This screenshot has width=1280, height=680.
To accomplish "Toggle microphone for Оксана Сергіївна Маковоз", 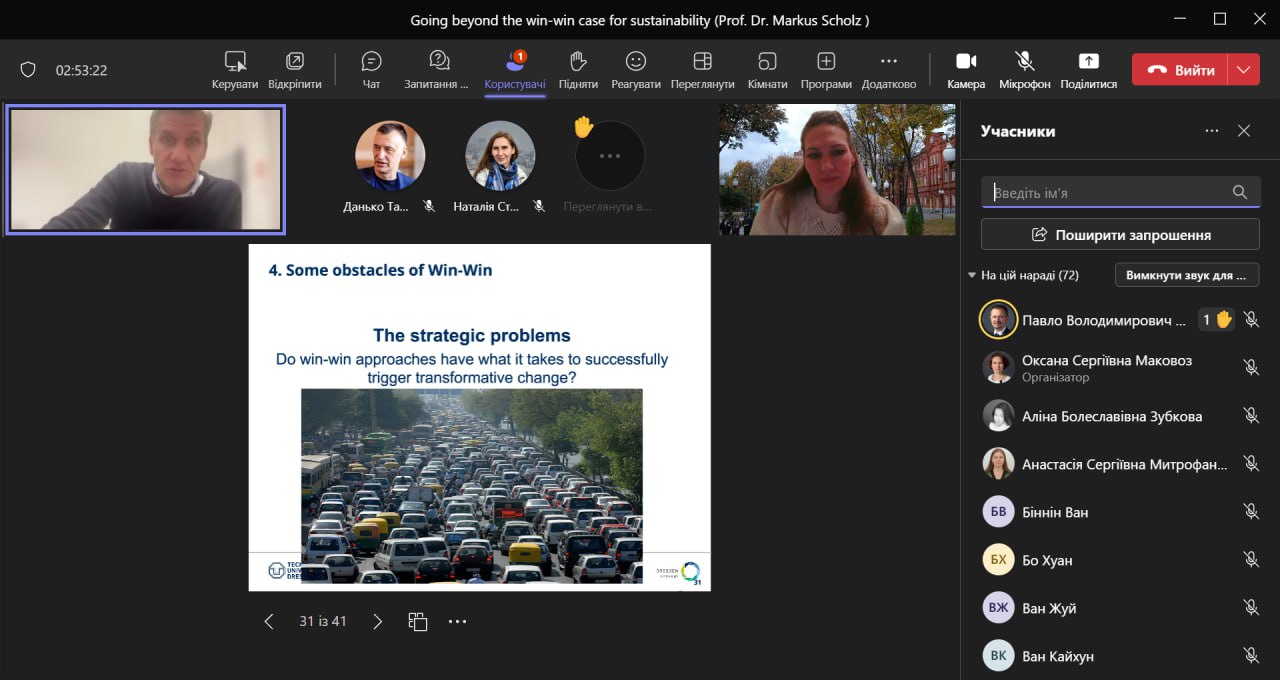I will tap(1250, 368).
